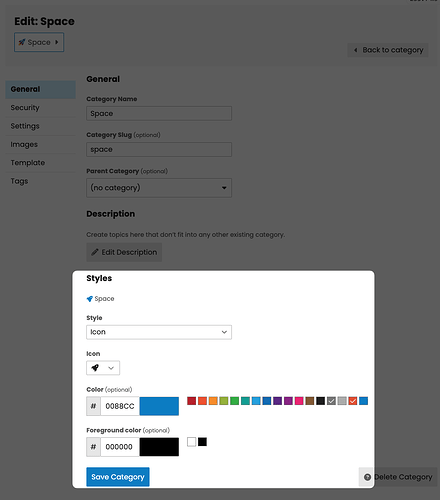Click the caret arrow on Space badge
The height and width of the screenshot is (500, 440).
pos(57,42)
